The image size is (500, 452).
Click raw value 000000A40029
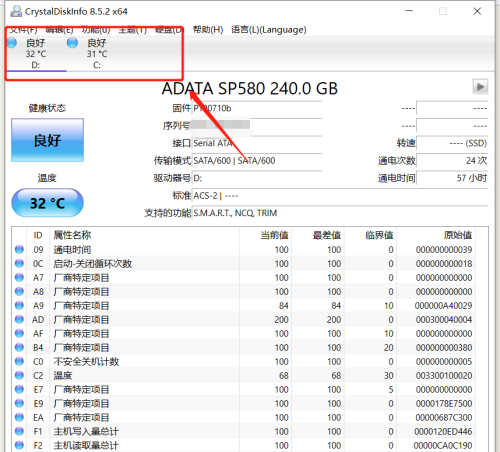pos(443,306)
